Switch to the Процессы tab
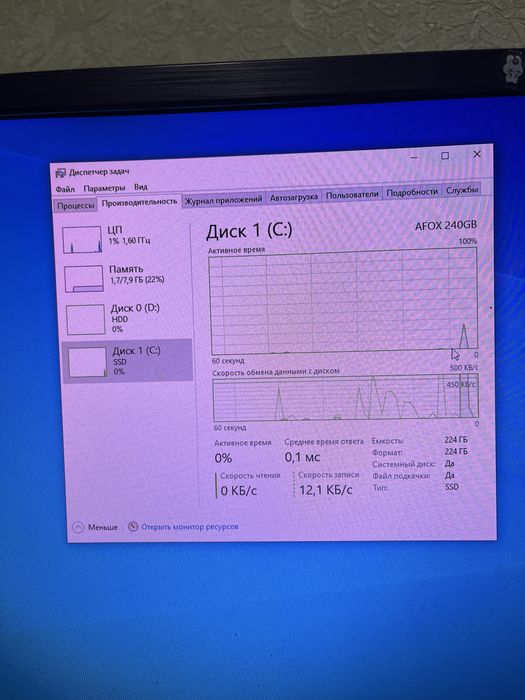This screenshot has width=525, height=700. (75, 206)
